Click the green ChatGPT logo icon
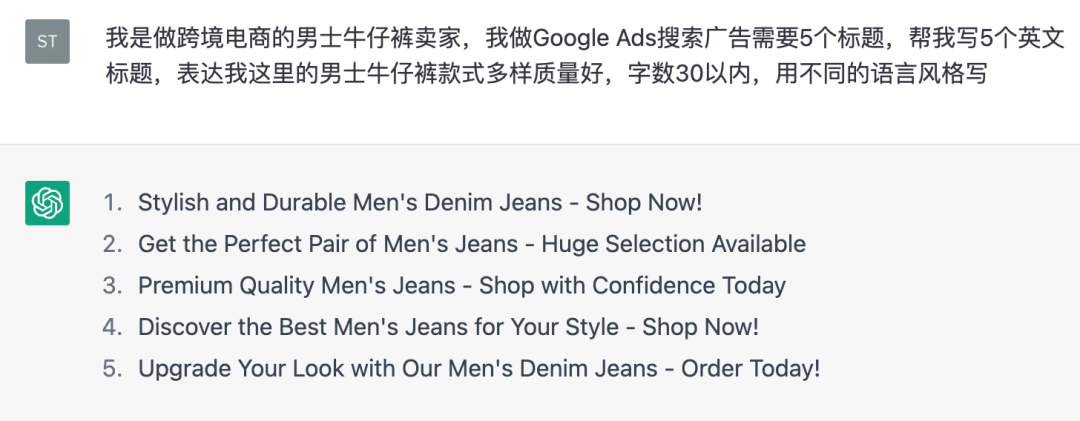This screenshot has height=421, width=1080. 47,203
